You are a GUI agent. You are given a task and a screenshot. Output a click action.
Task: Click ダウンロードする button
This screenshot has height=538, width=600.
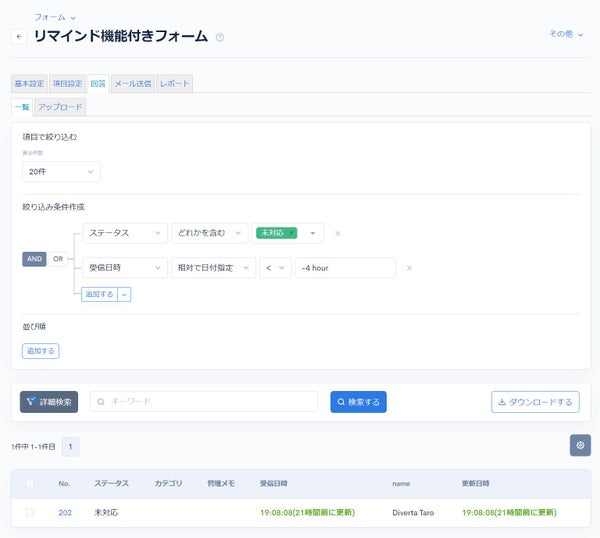[535, 402]
